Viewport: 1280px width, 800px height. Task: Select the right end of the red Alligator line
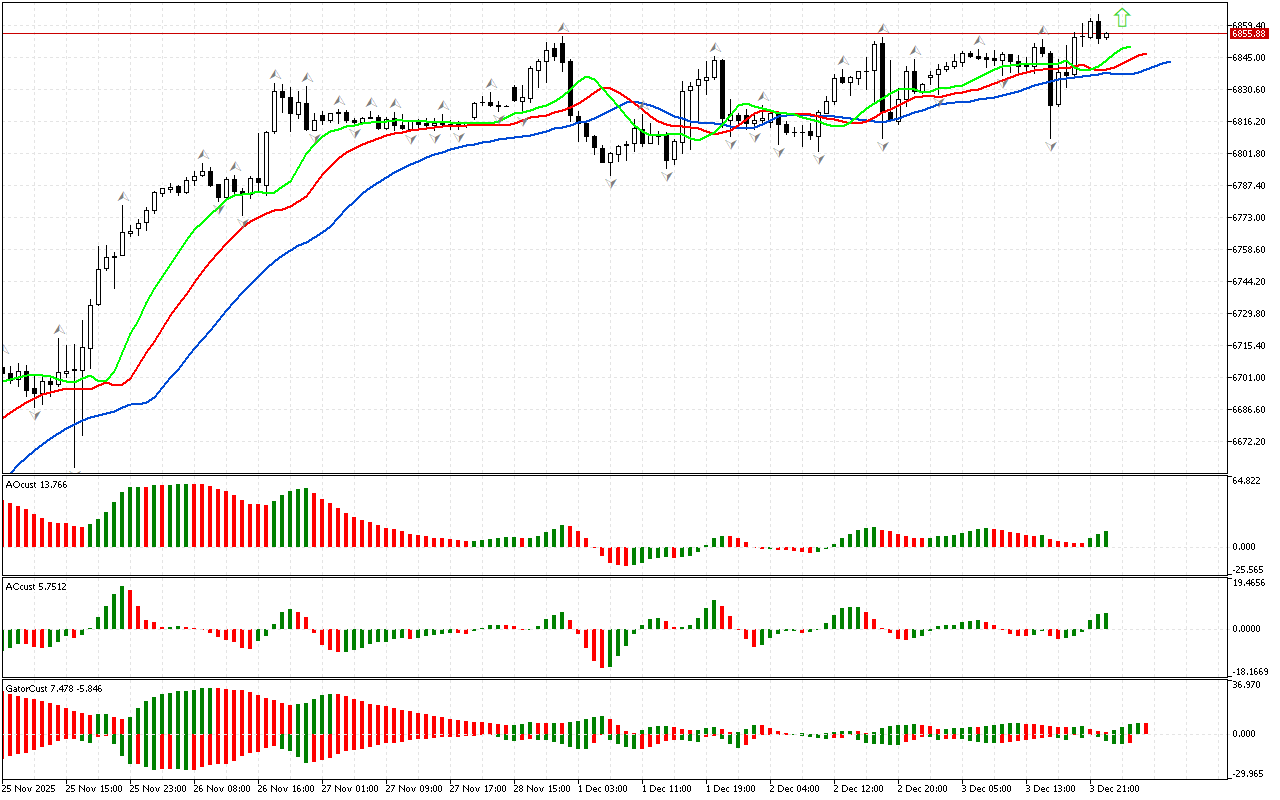pyautogui.click(x=1146, y=54)
